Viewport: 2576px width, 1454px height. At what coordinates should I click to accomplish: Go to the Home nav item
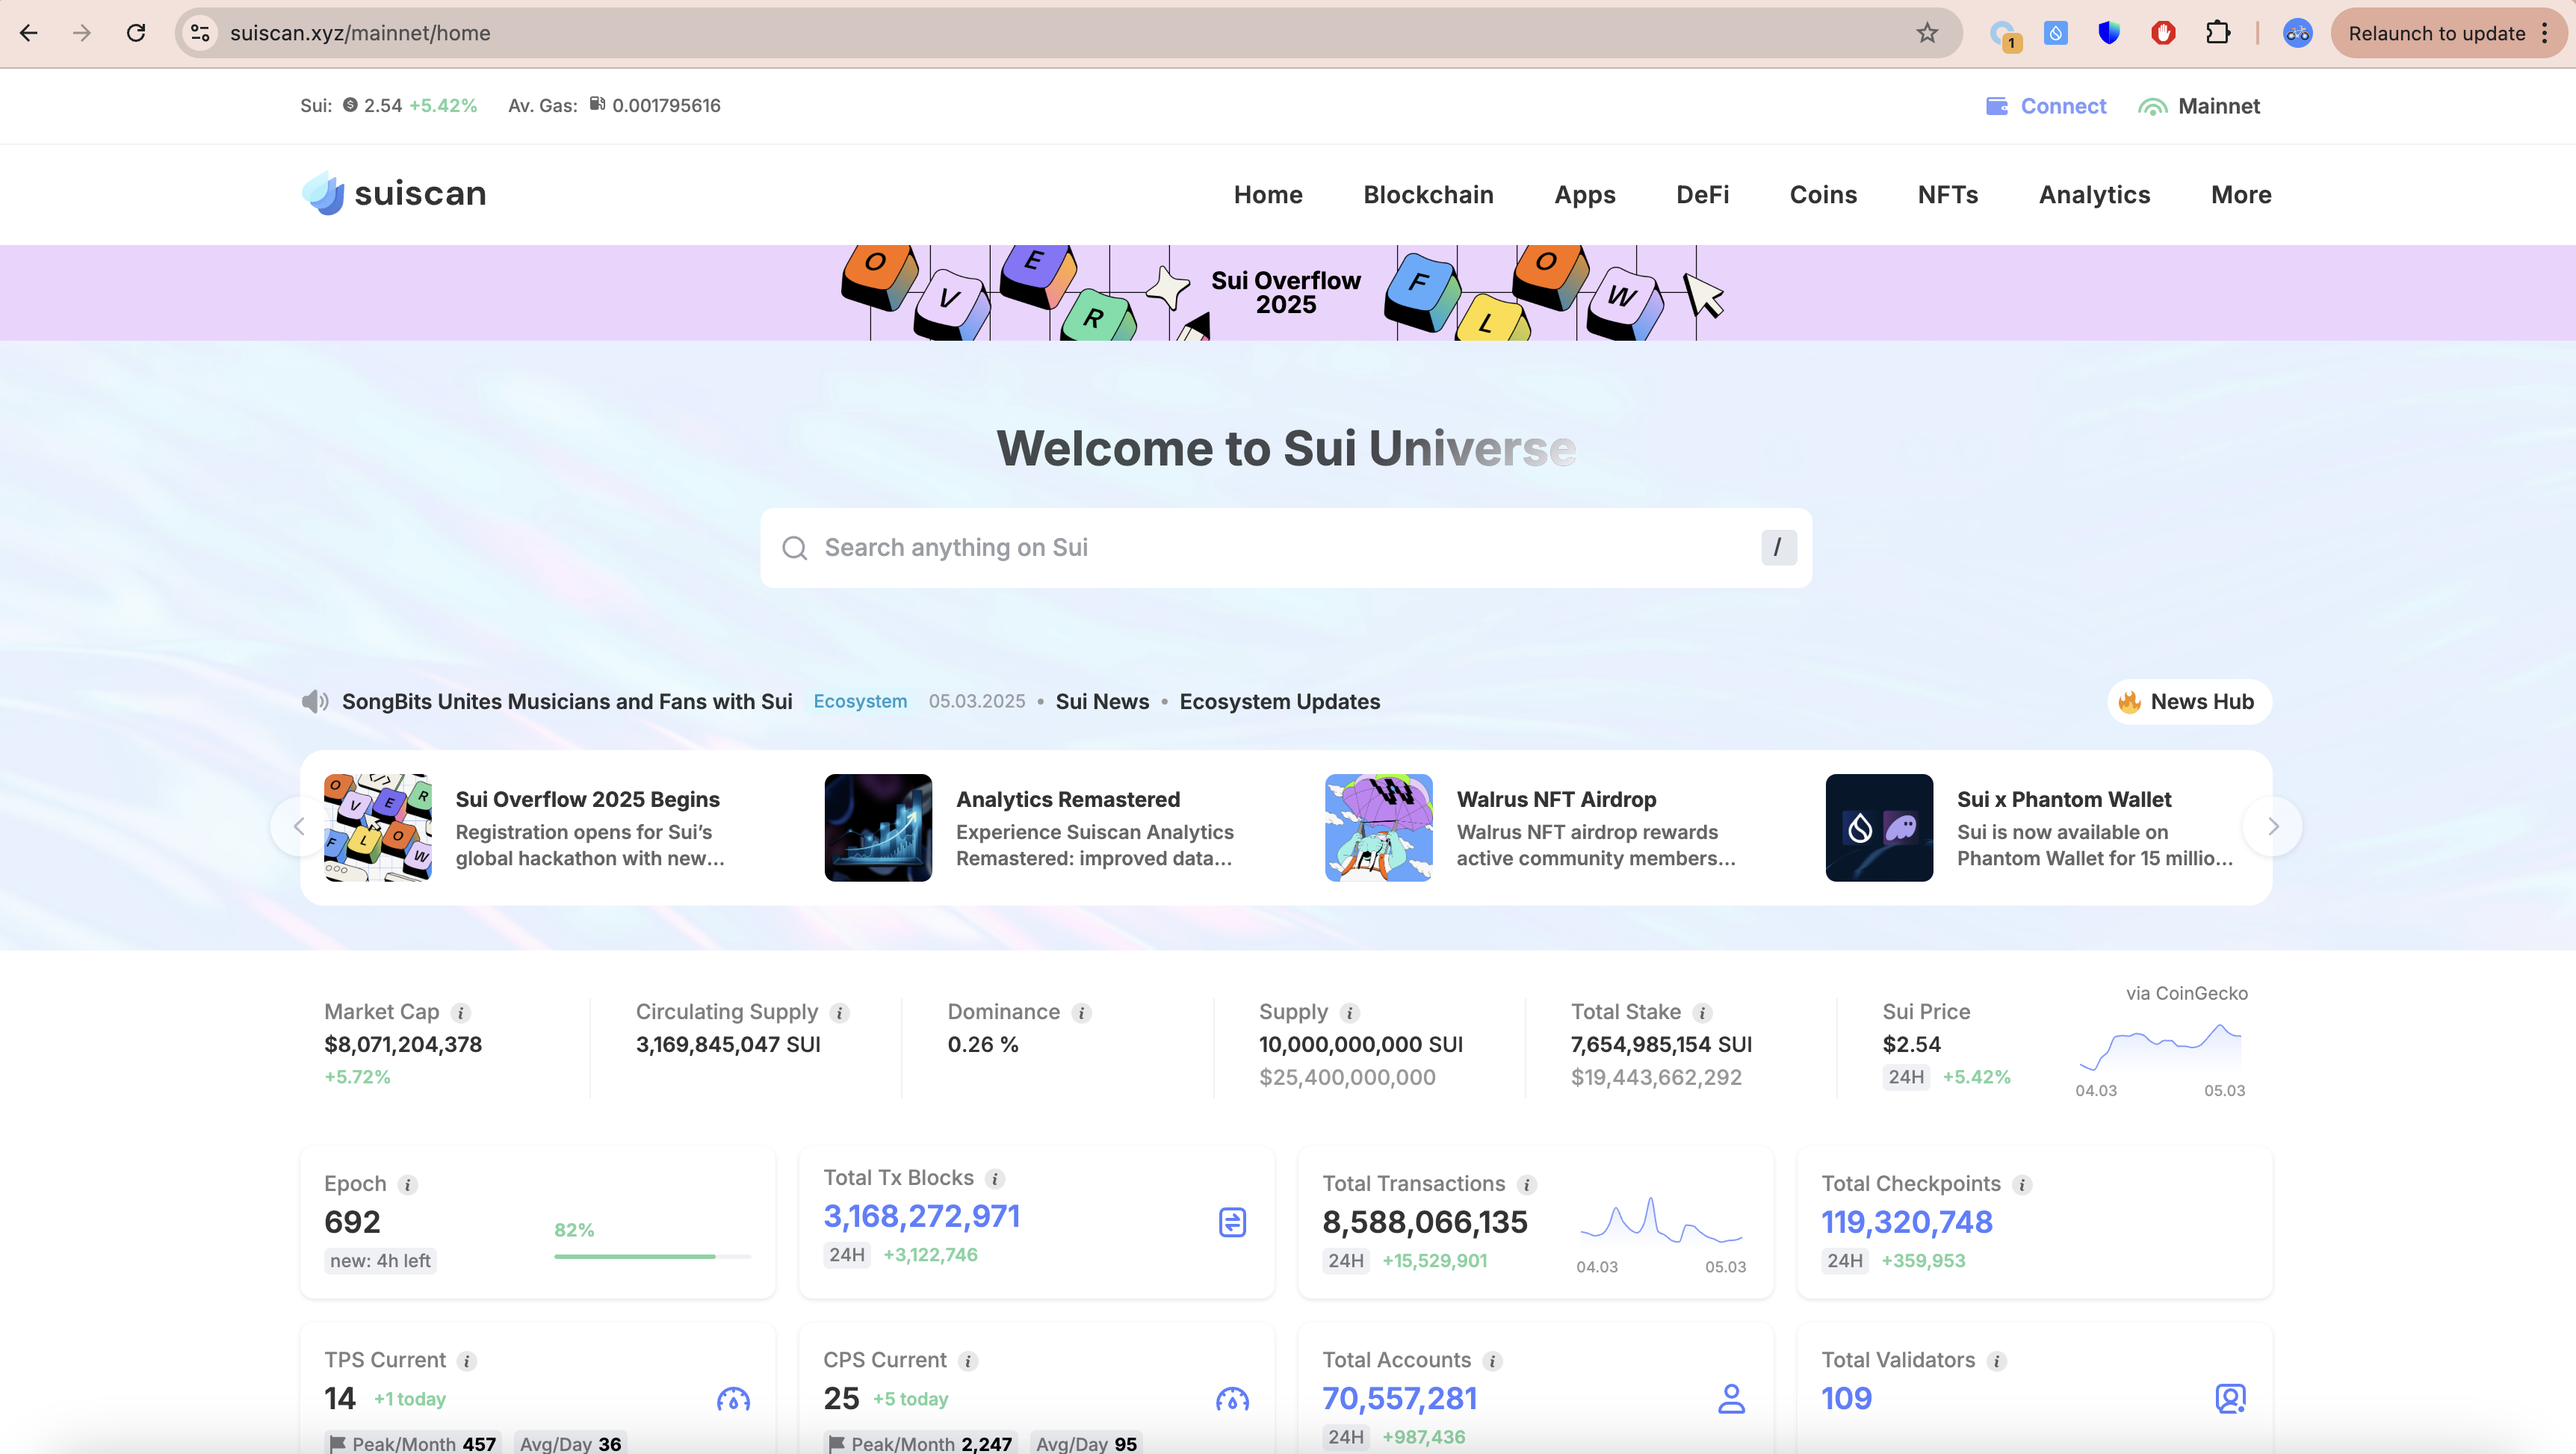coord(1267,194)
